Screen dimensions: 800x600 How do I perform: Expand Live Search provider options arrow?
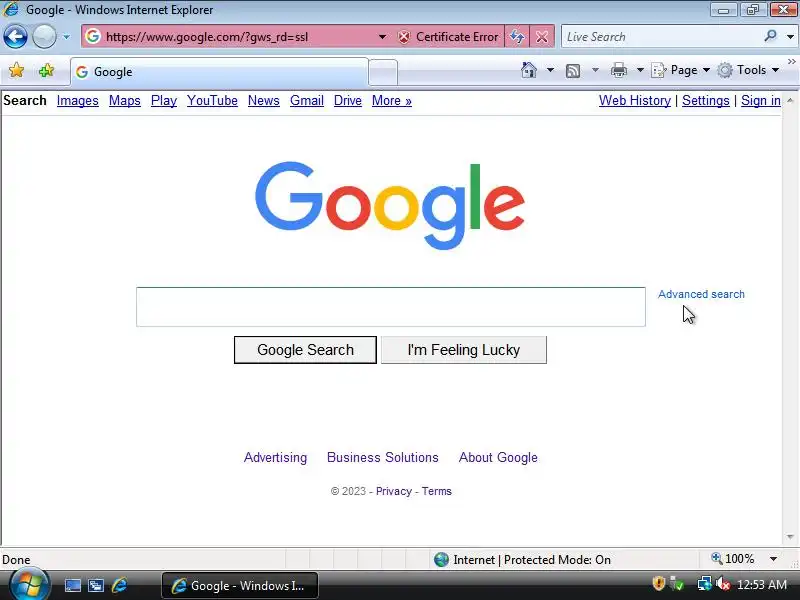(790, 37)
